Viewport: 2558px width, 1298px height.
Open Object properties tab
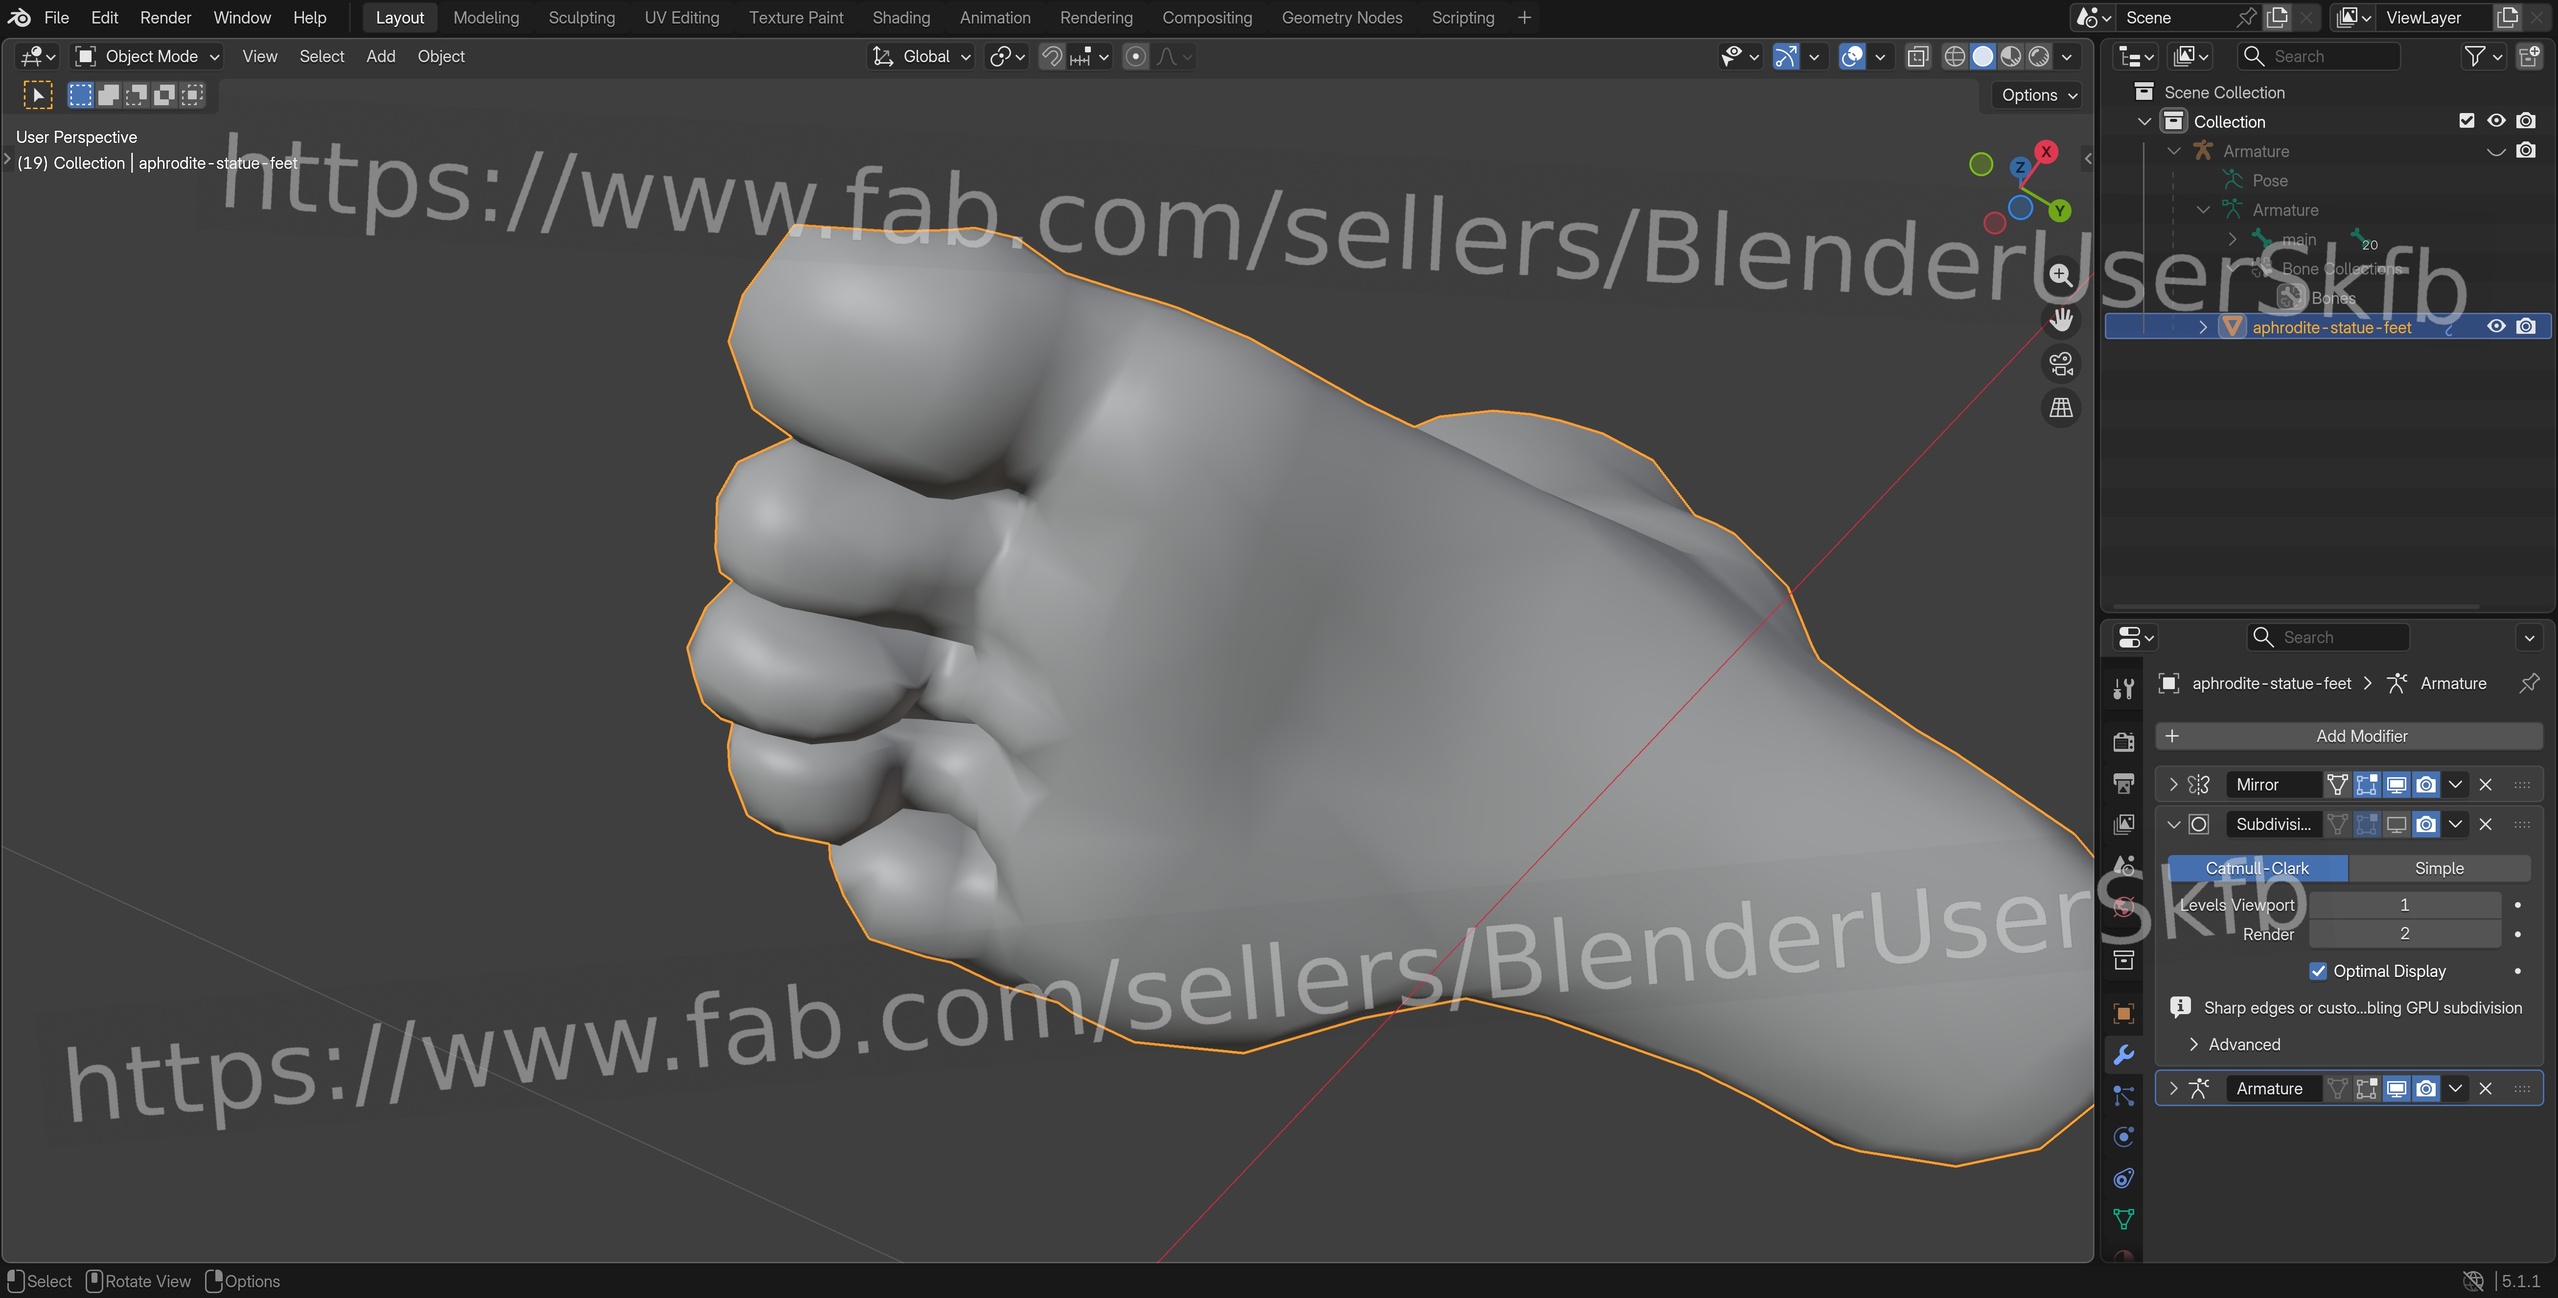coord(2123,1014)
